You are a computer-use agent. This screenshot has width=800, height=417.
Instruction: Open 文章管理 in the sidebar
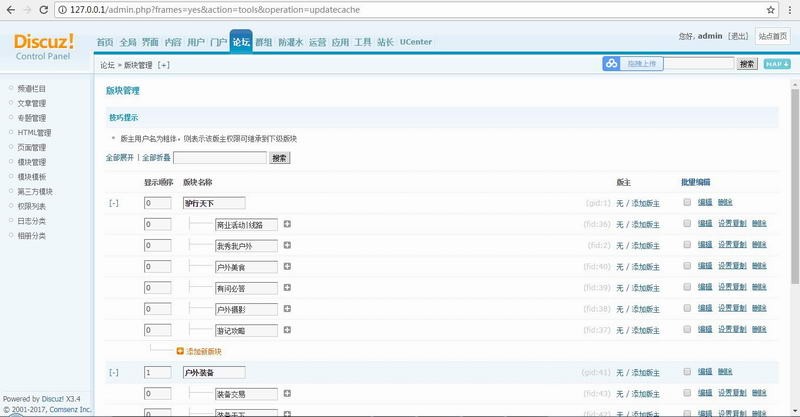click(32, 103)
